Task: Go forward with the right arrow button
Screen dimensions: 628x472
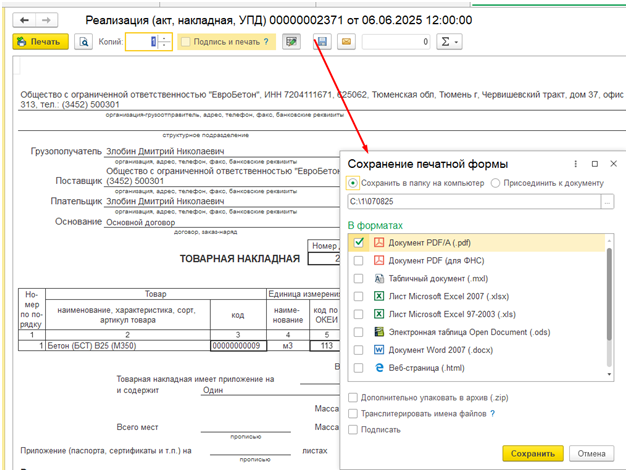Action: coord(46,20)
